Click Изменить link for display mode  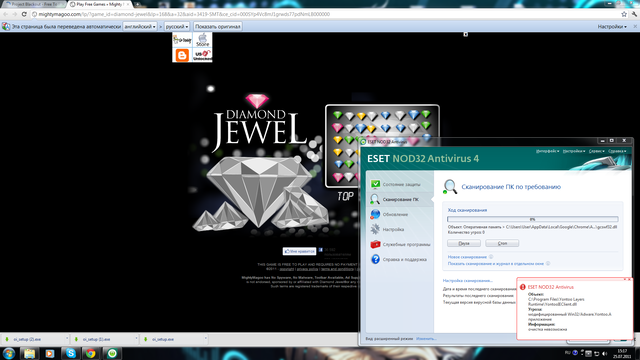[x=426, y=339]
